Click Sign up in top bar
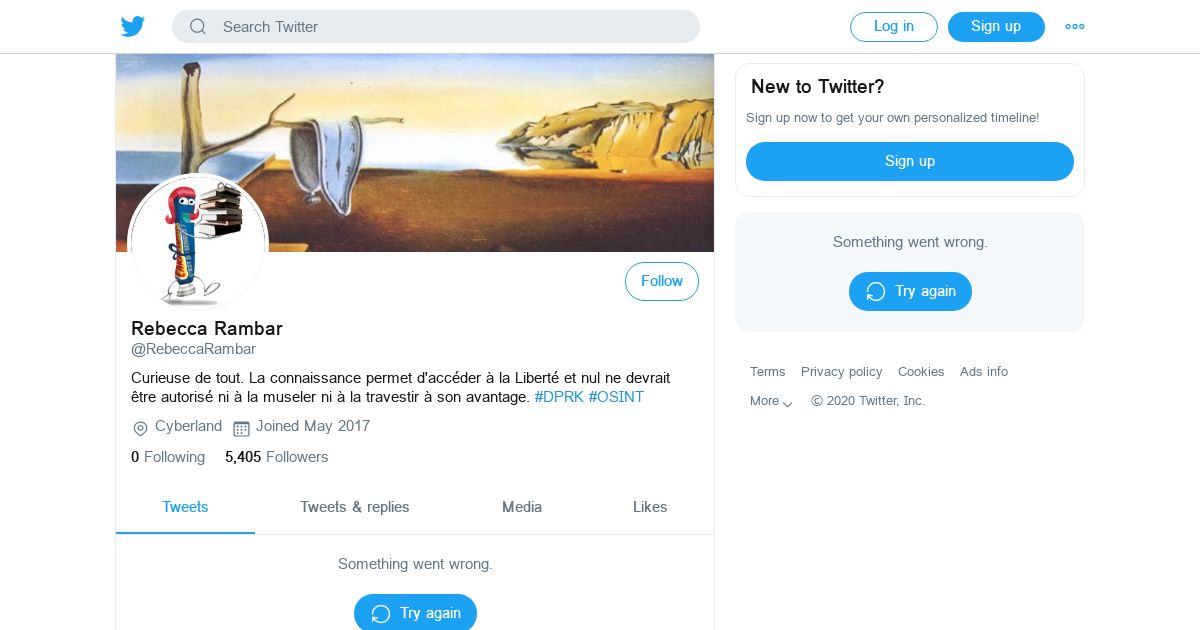The height and width of the screenshot is (630, 1200). tap(996, 27)
